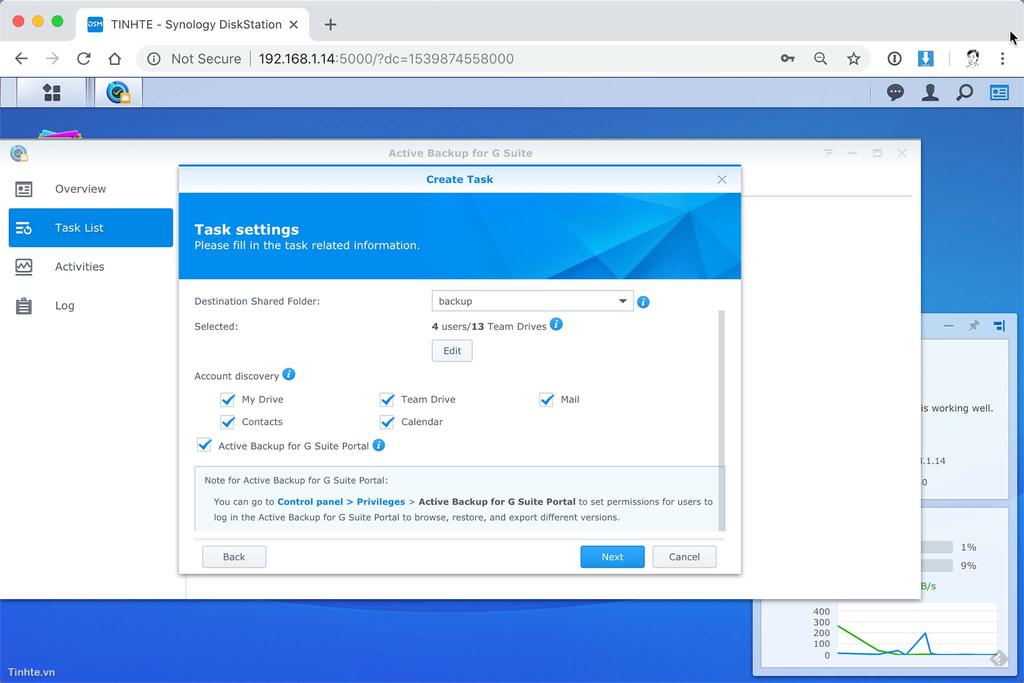1024x683 pixels.
Task: Minimize the system health widget
Action: (948, 325)
